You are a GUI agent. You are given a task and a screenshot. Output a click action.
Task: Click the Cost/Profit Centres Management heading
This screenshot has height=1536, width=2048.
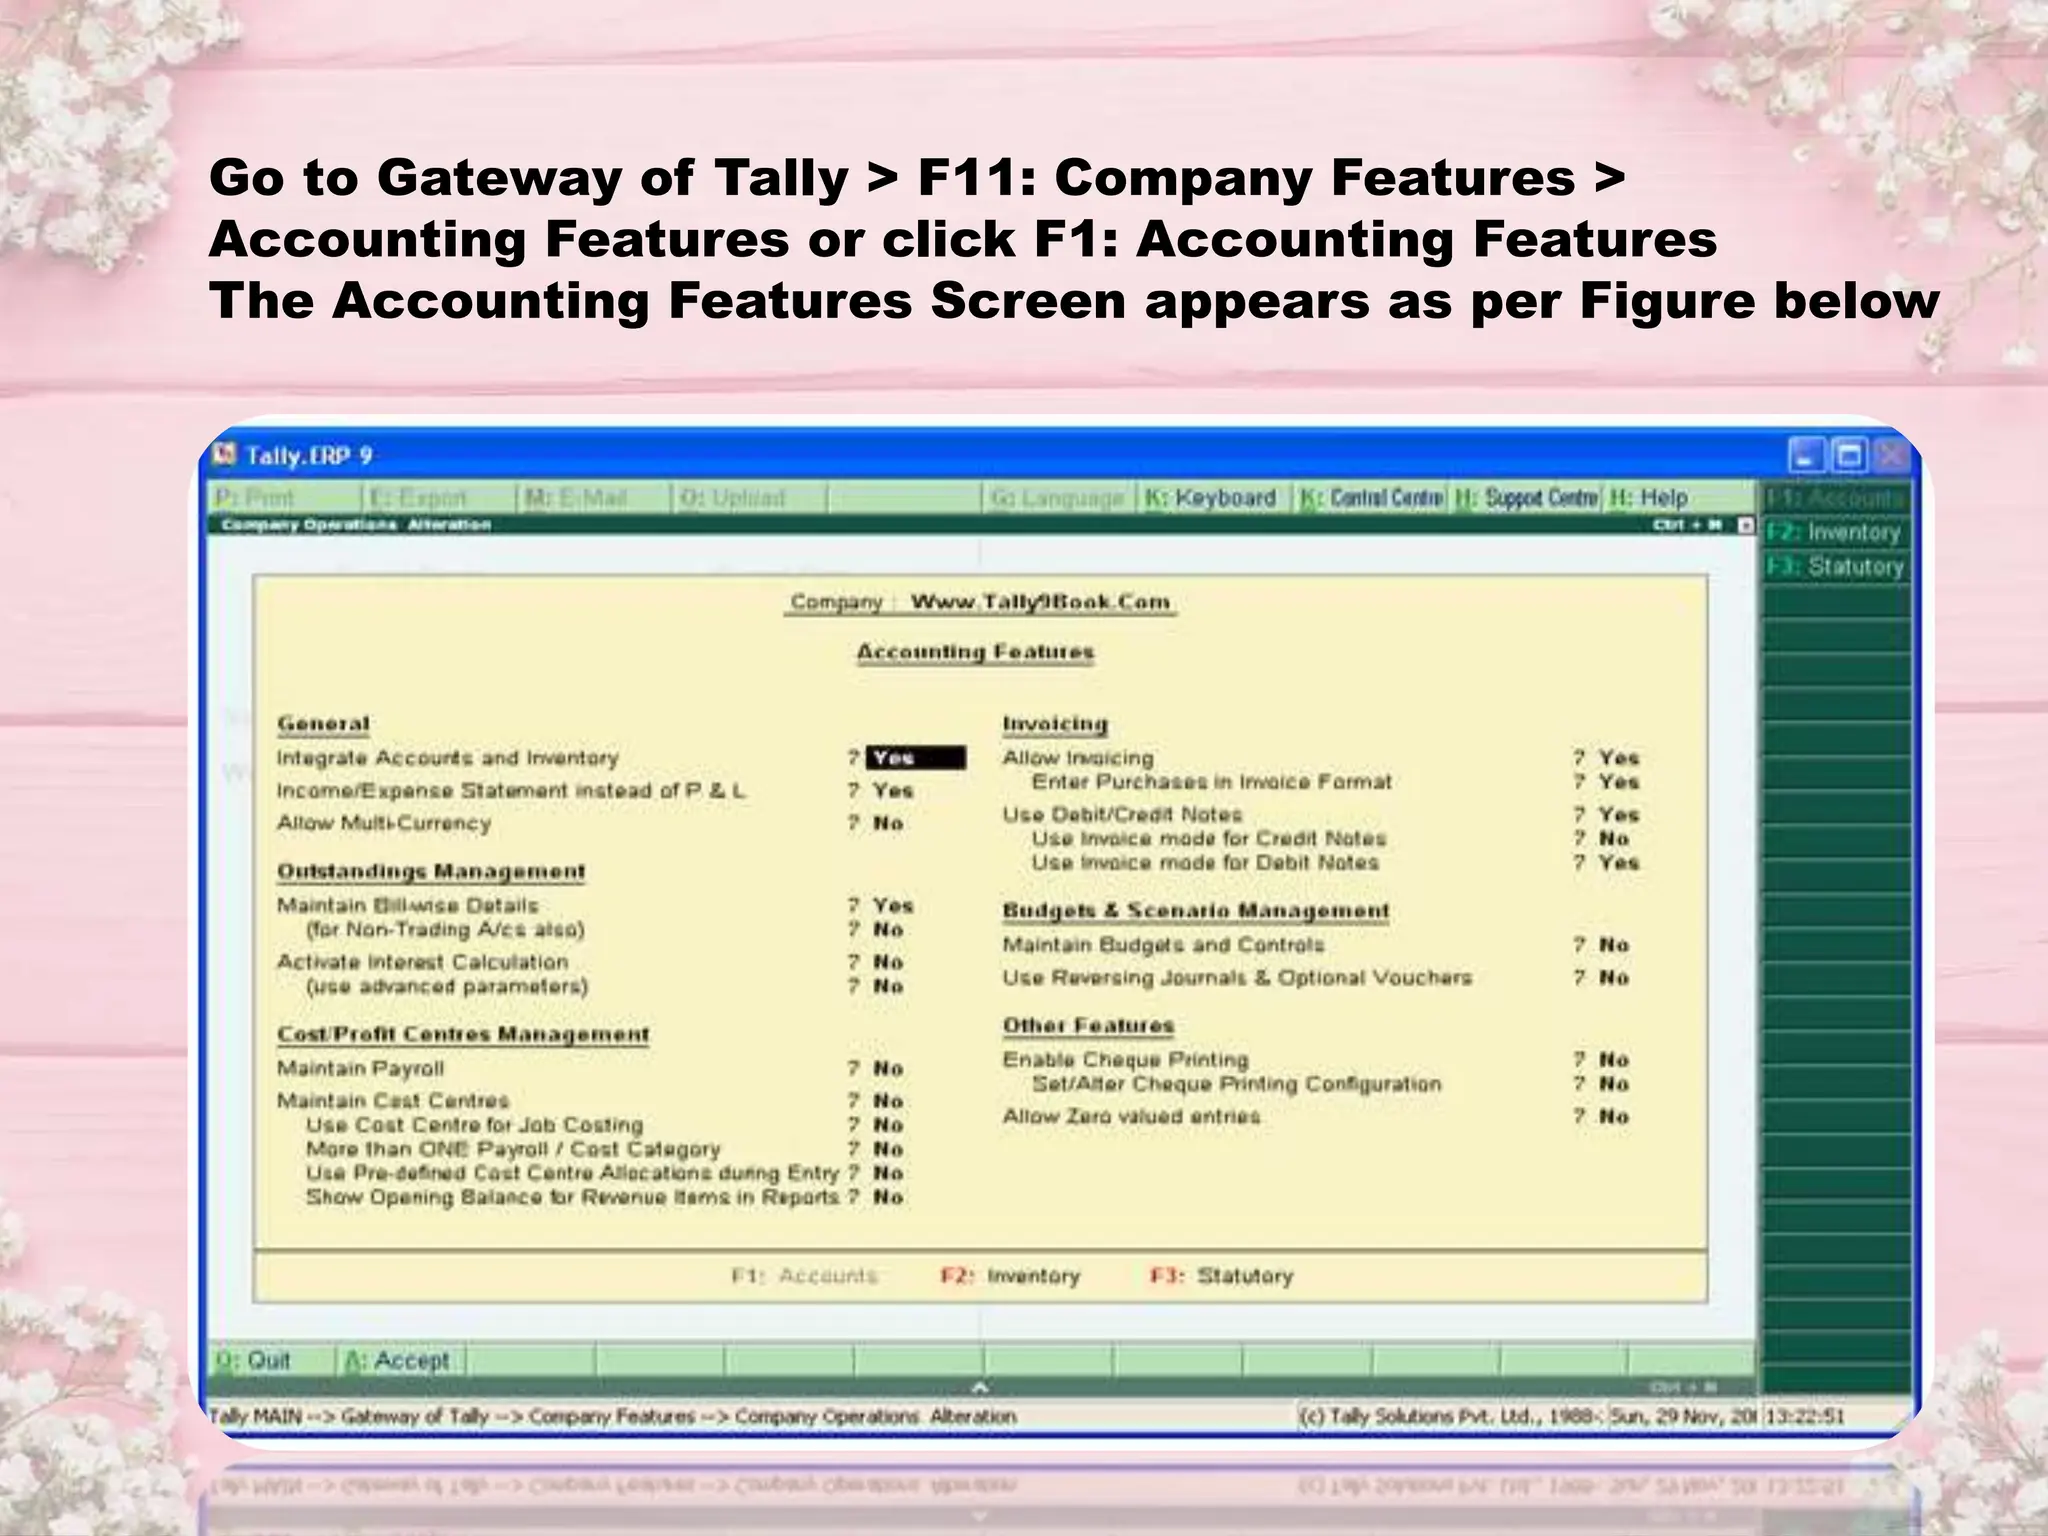click(463, 1035)
